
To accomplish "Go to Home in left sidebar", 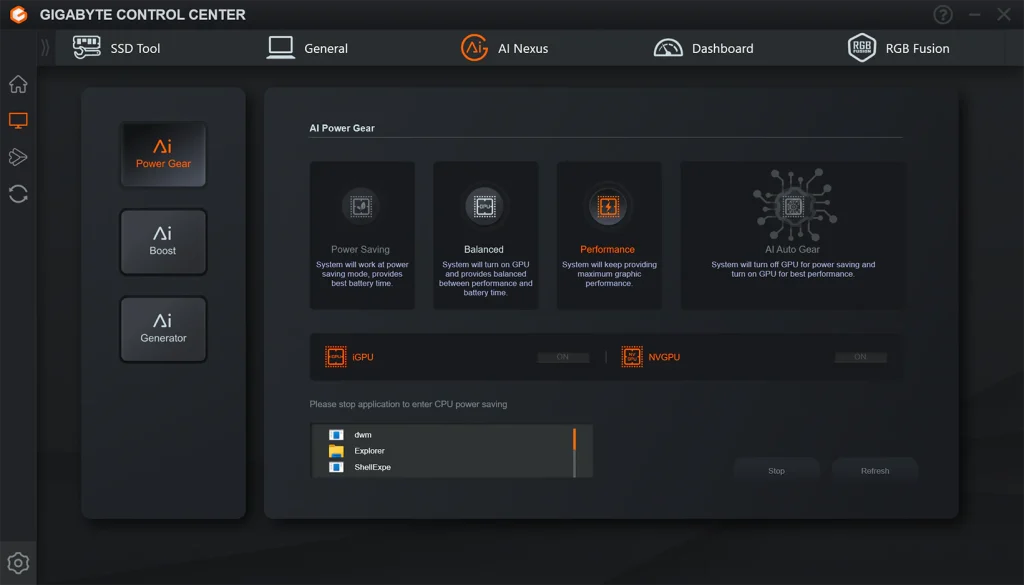I will point(18,84).
